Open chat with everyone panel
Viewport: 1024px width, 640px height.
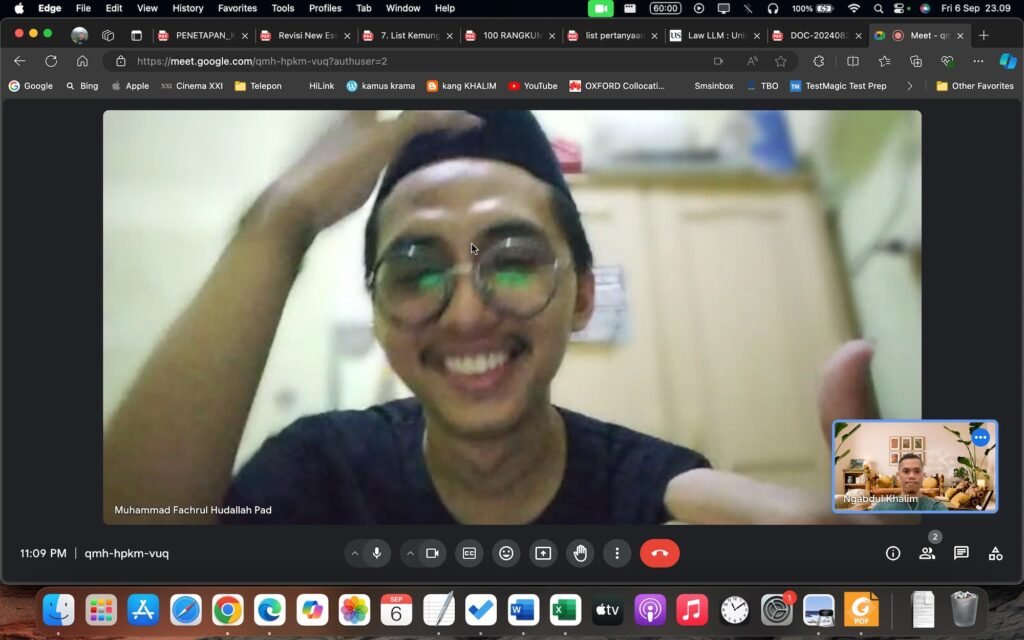pos(961,553)
